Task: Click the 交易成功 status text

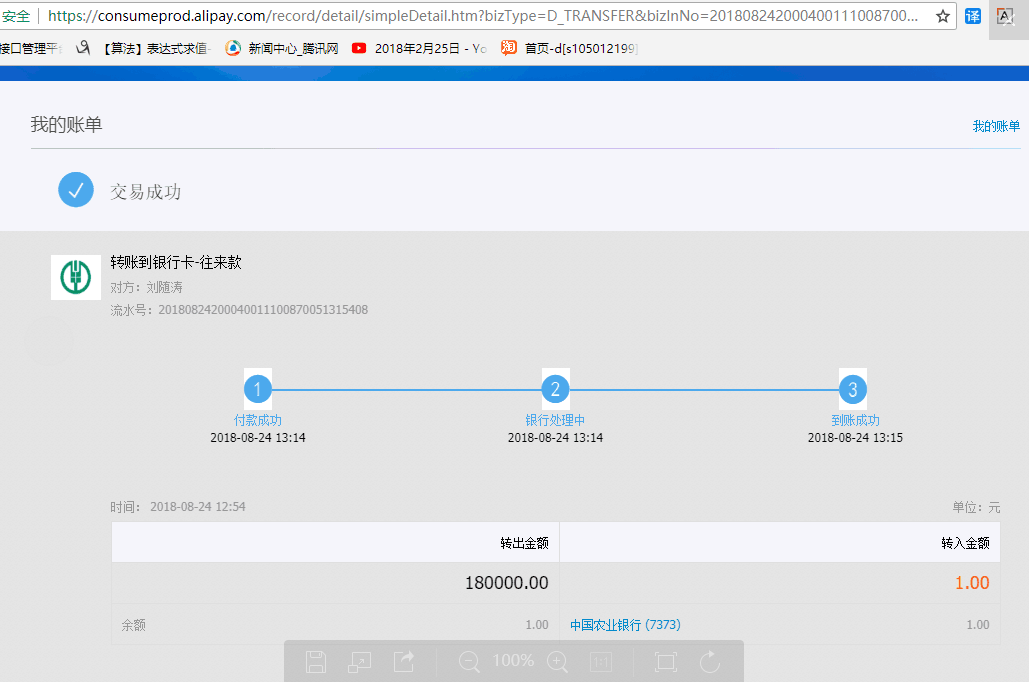Action: point(146,192)
